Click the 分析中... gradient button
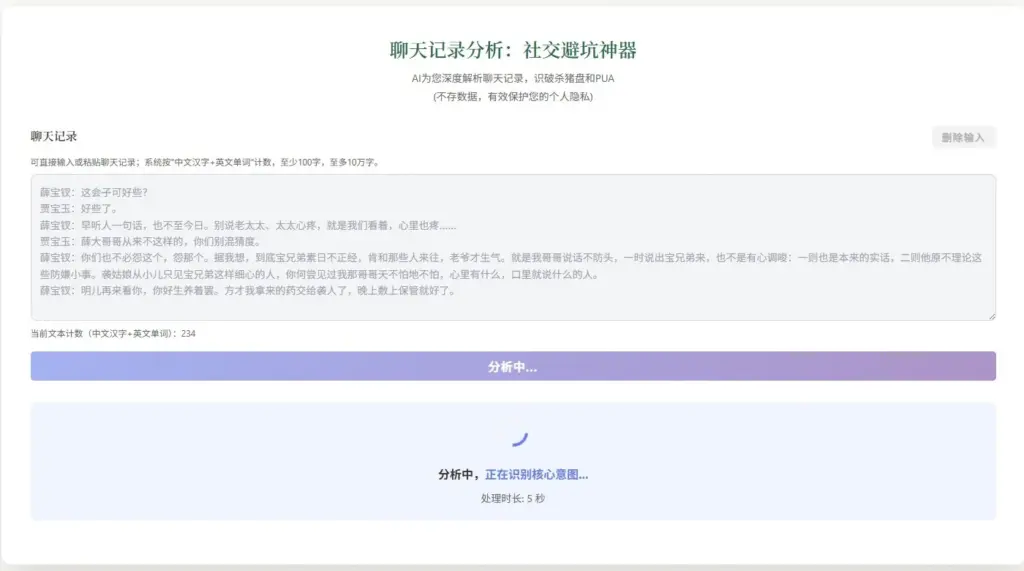This screenshot has height=571, width=1024. [513, 367]
